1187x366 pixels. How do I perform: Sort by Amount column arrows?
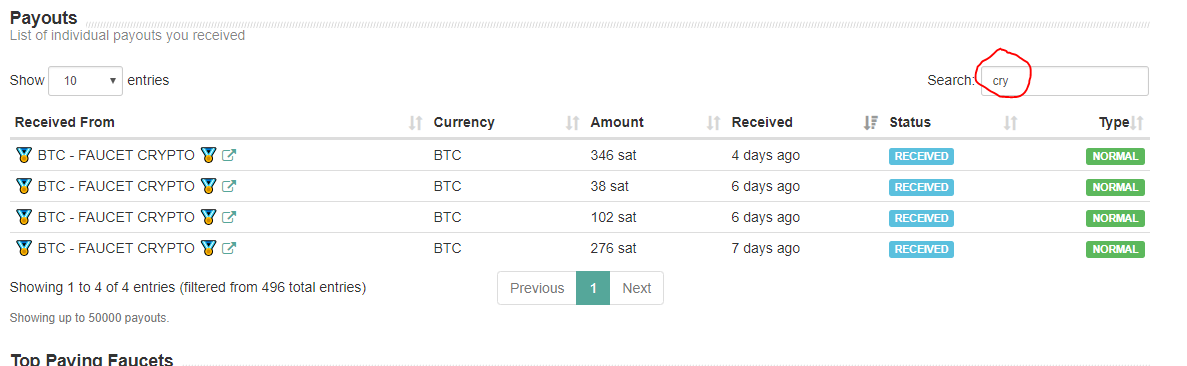pyautogui.click(x=713, y=123)
